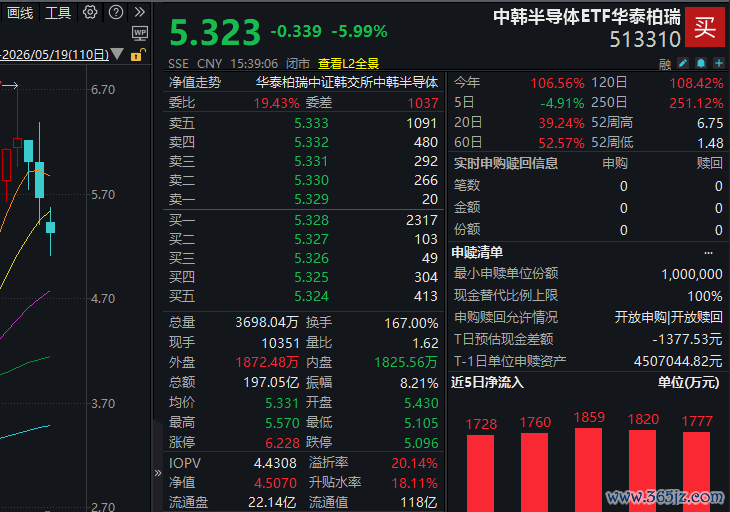Click the IOPV value 4.4308
Viewport: 730px width, 512px height.
(x=275, y=463)
